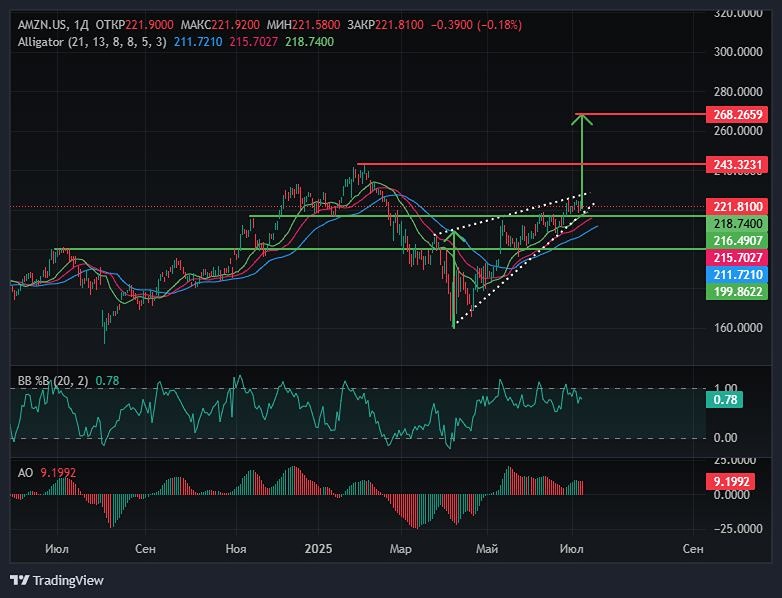782x598 pixels.
Task: Click the Мар label on time axis
Action: pos(401,549)
